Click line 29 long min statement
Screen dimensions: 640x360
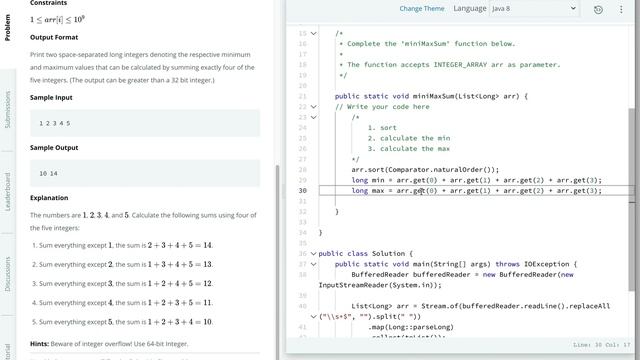coord(476,180)
